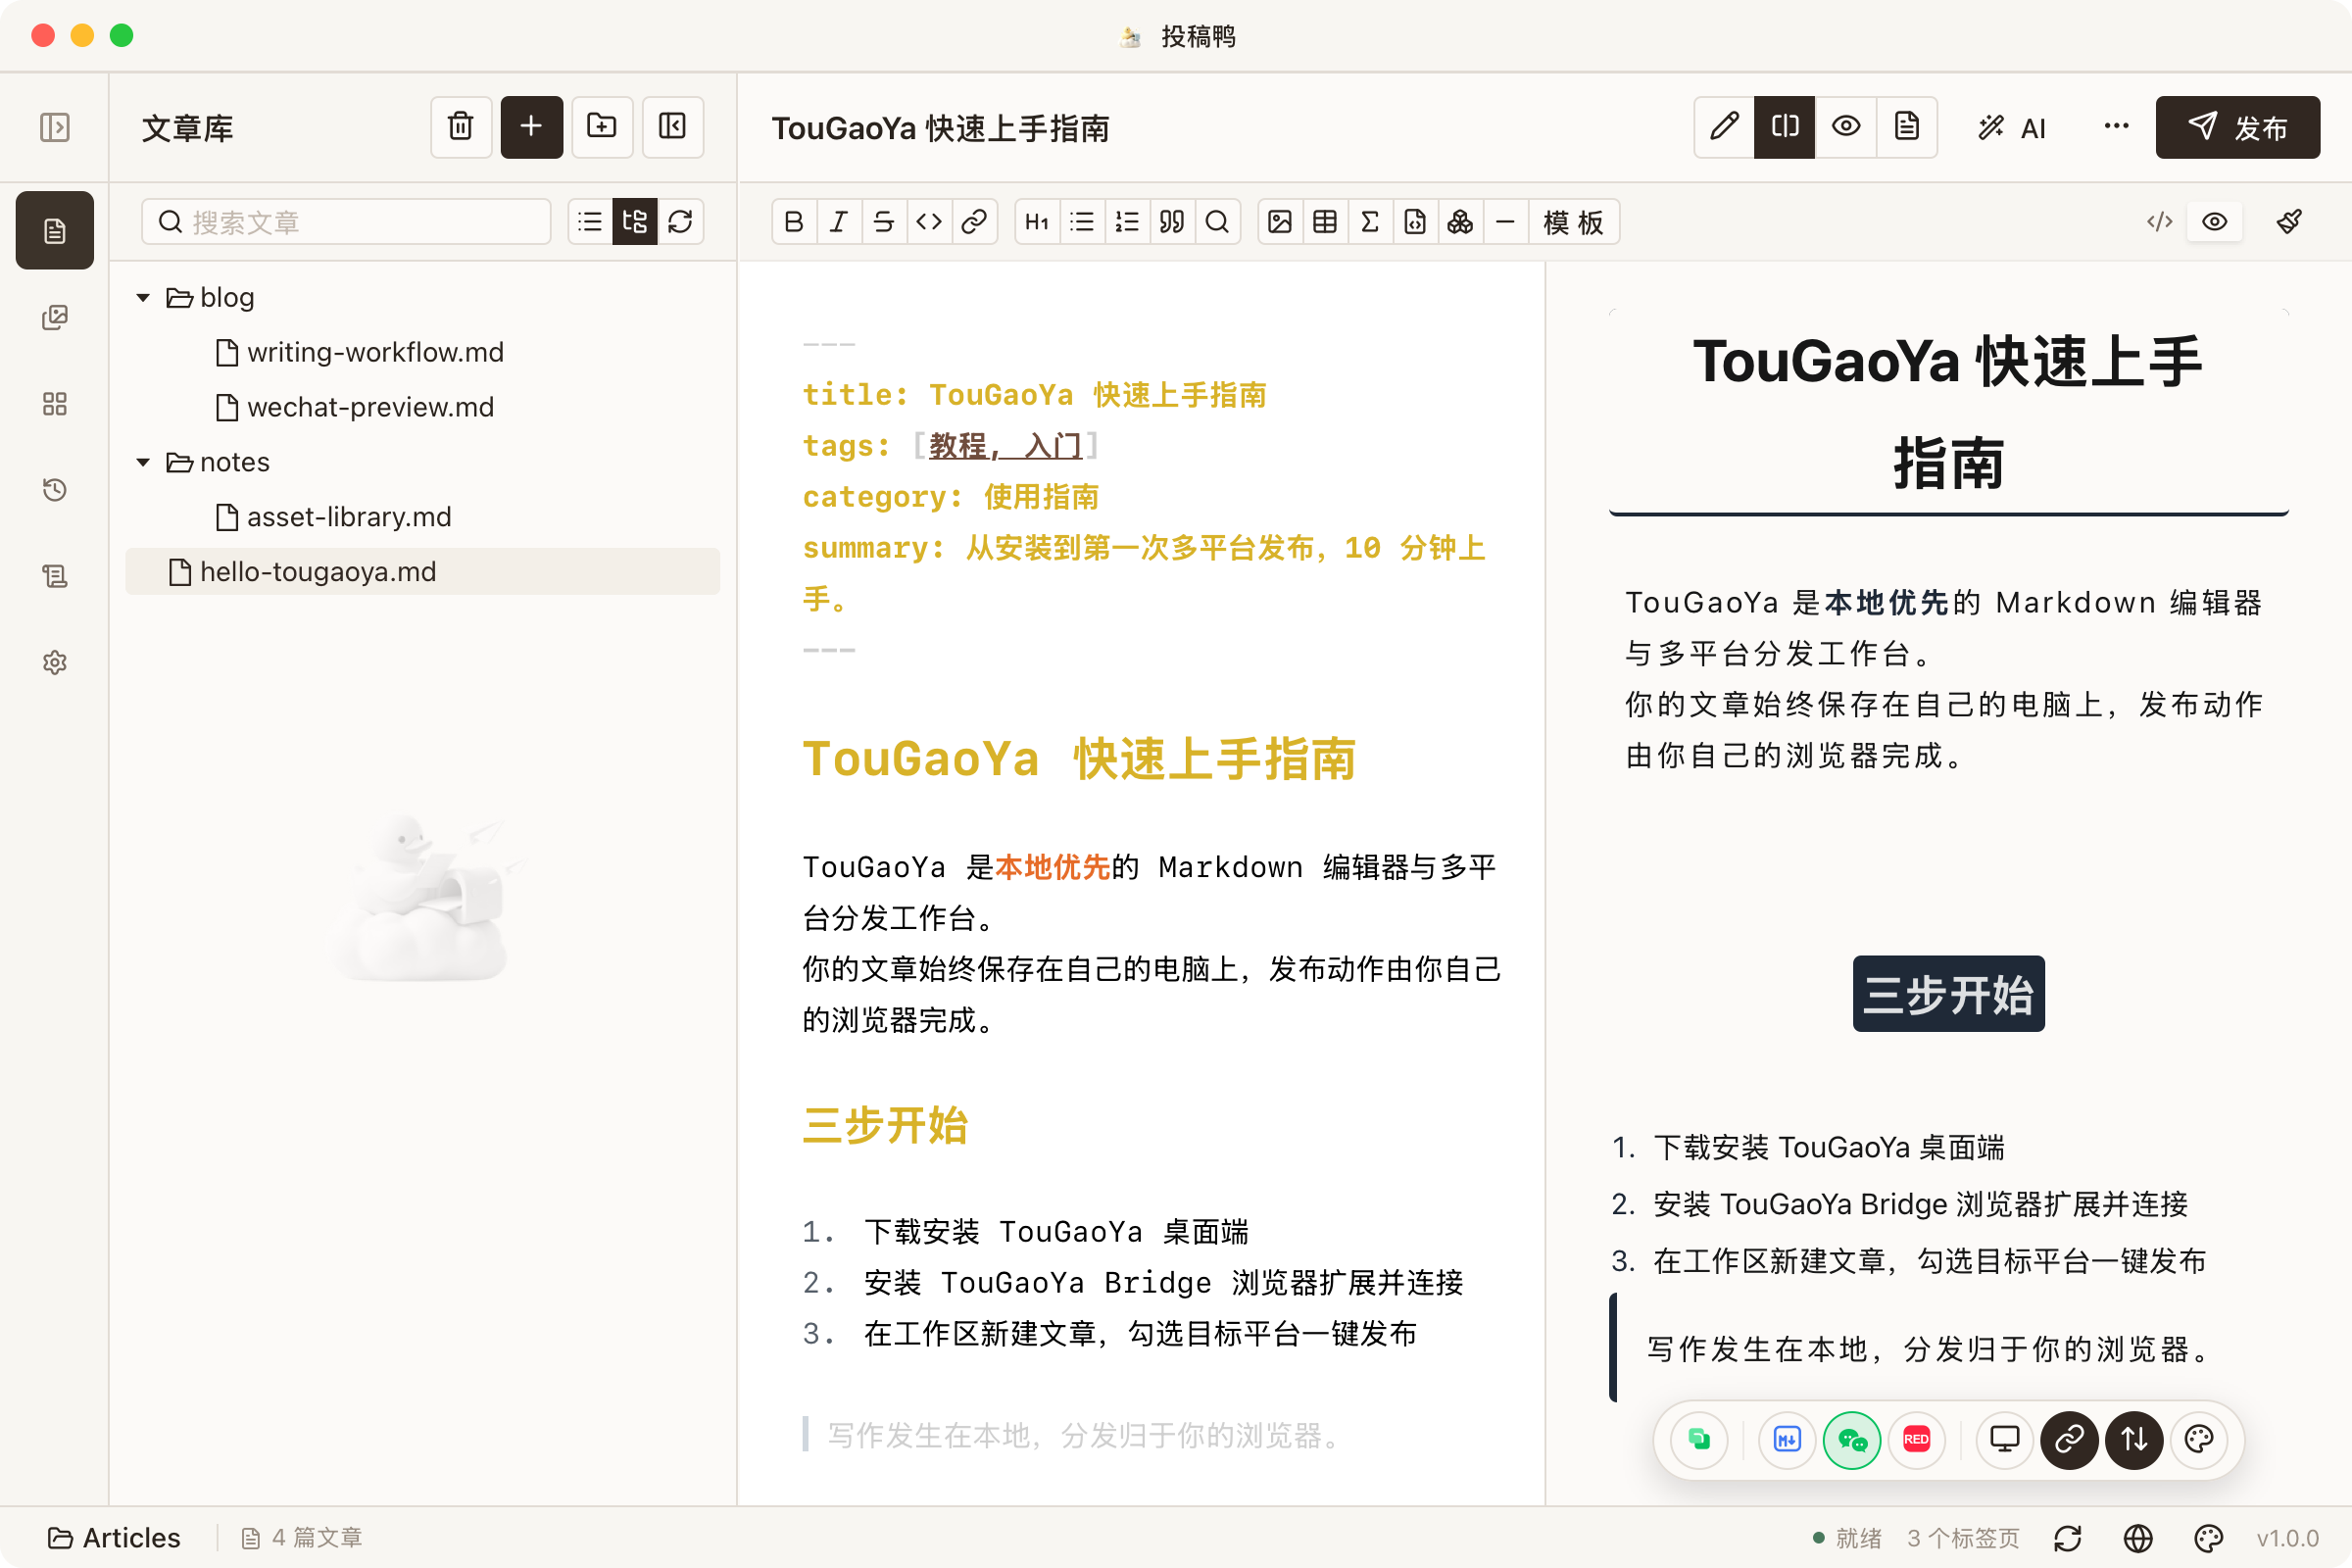Apply strikethrough formatting

click(884, 222)
